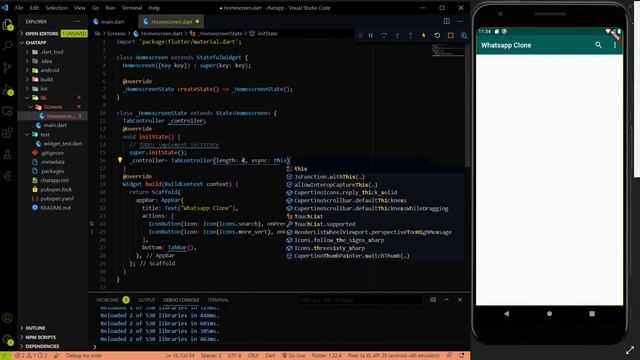Pause the debug session
640x360 pixels.
(x=371, y=36)
